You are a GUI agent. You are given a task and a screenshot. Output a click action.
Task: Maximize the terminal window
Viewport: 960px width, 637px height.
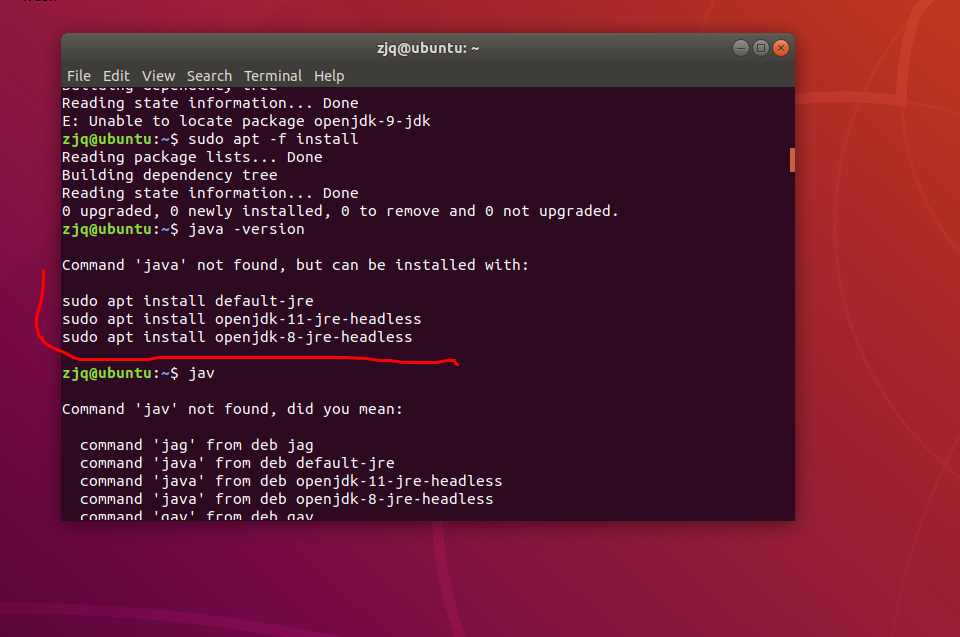tap(761, 48)
